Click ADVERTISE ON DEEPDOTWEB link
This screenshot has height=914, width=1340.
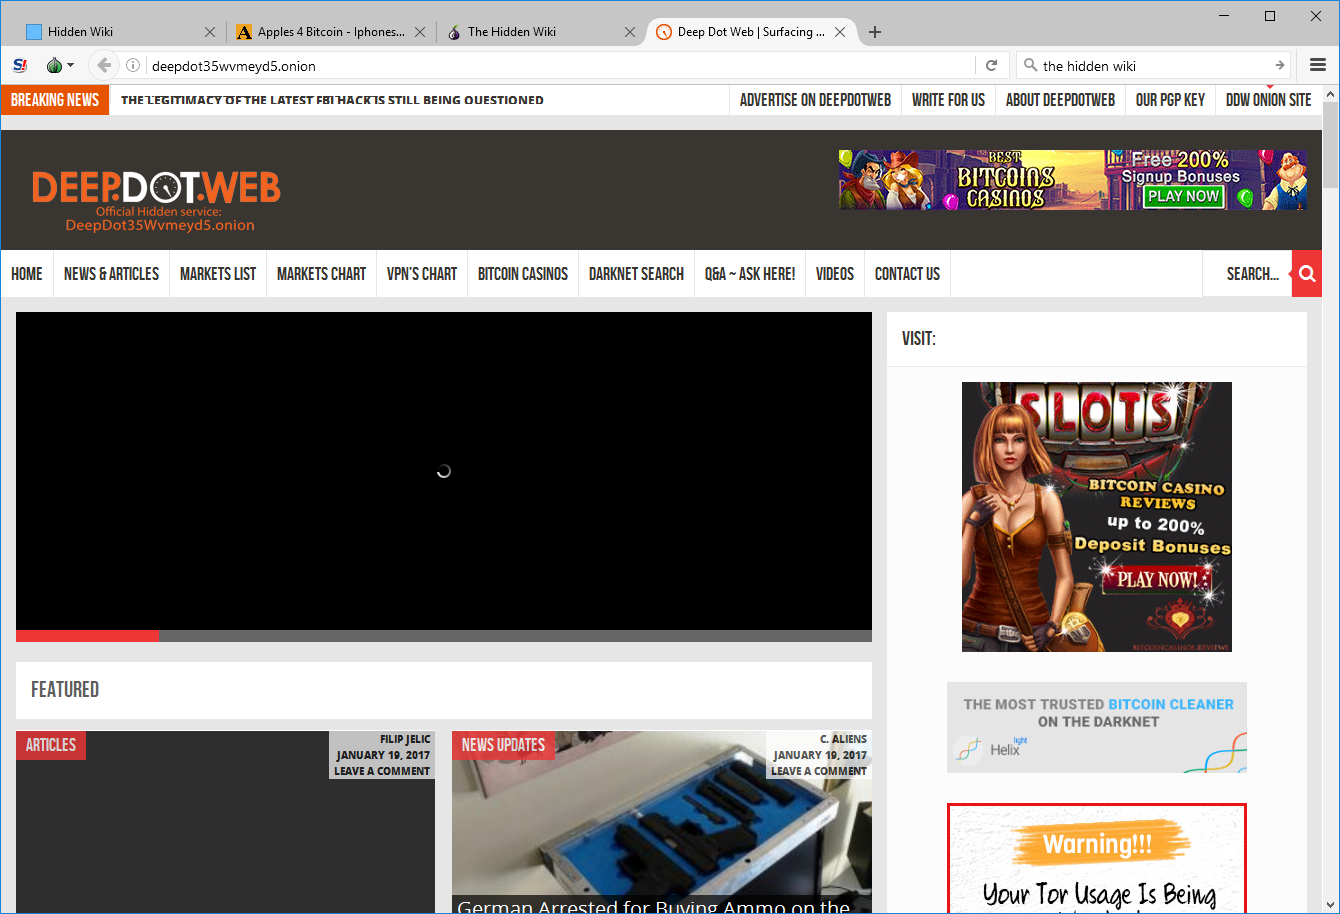(815, 100)
